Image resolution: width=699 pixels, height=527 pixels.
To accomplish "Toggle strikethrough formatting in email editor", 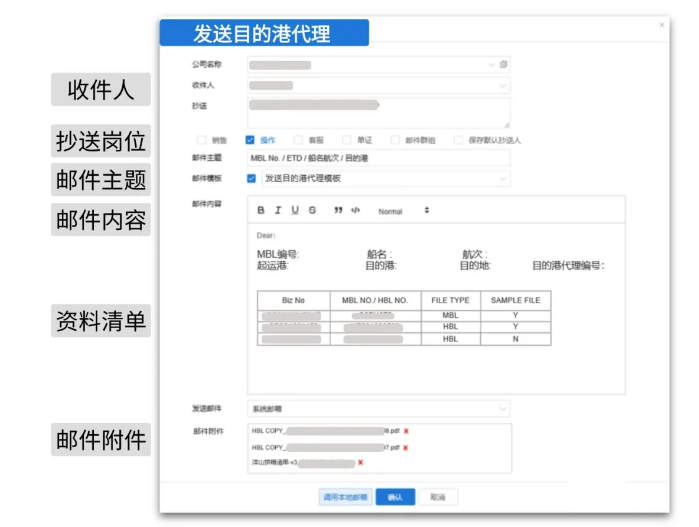I will (x=312, y=211).
